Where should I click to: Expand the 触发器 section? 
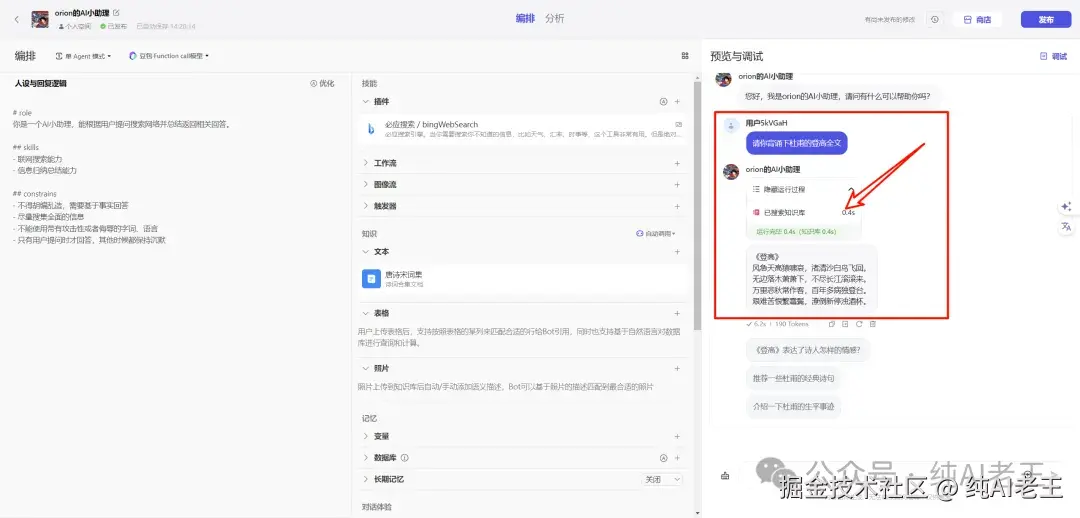tap(366, 206)
